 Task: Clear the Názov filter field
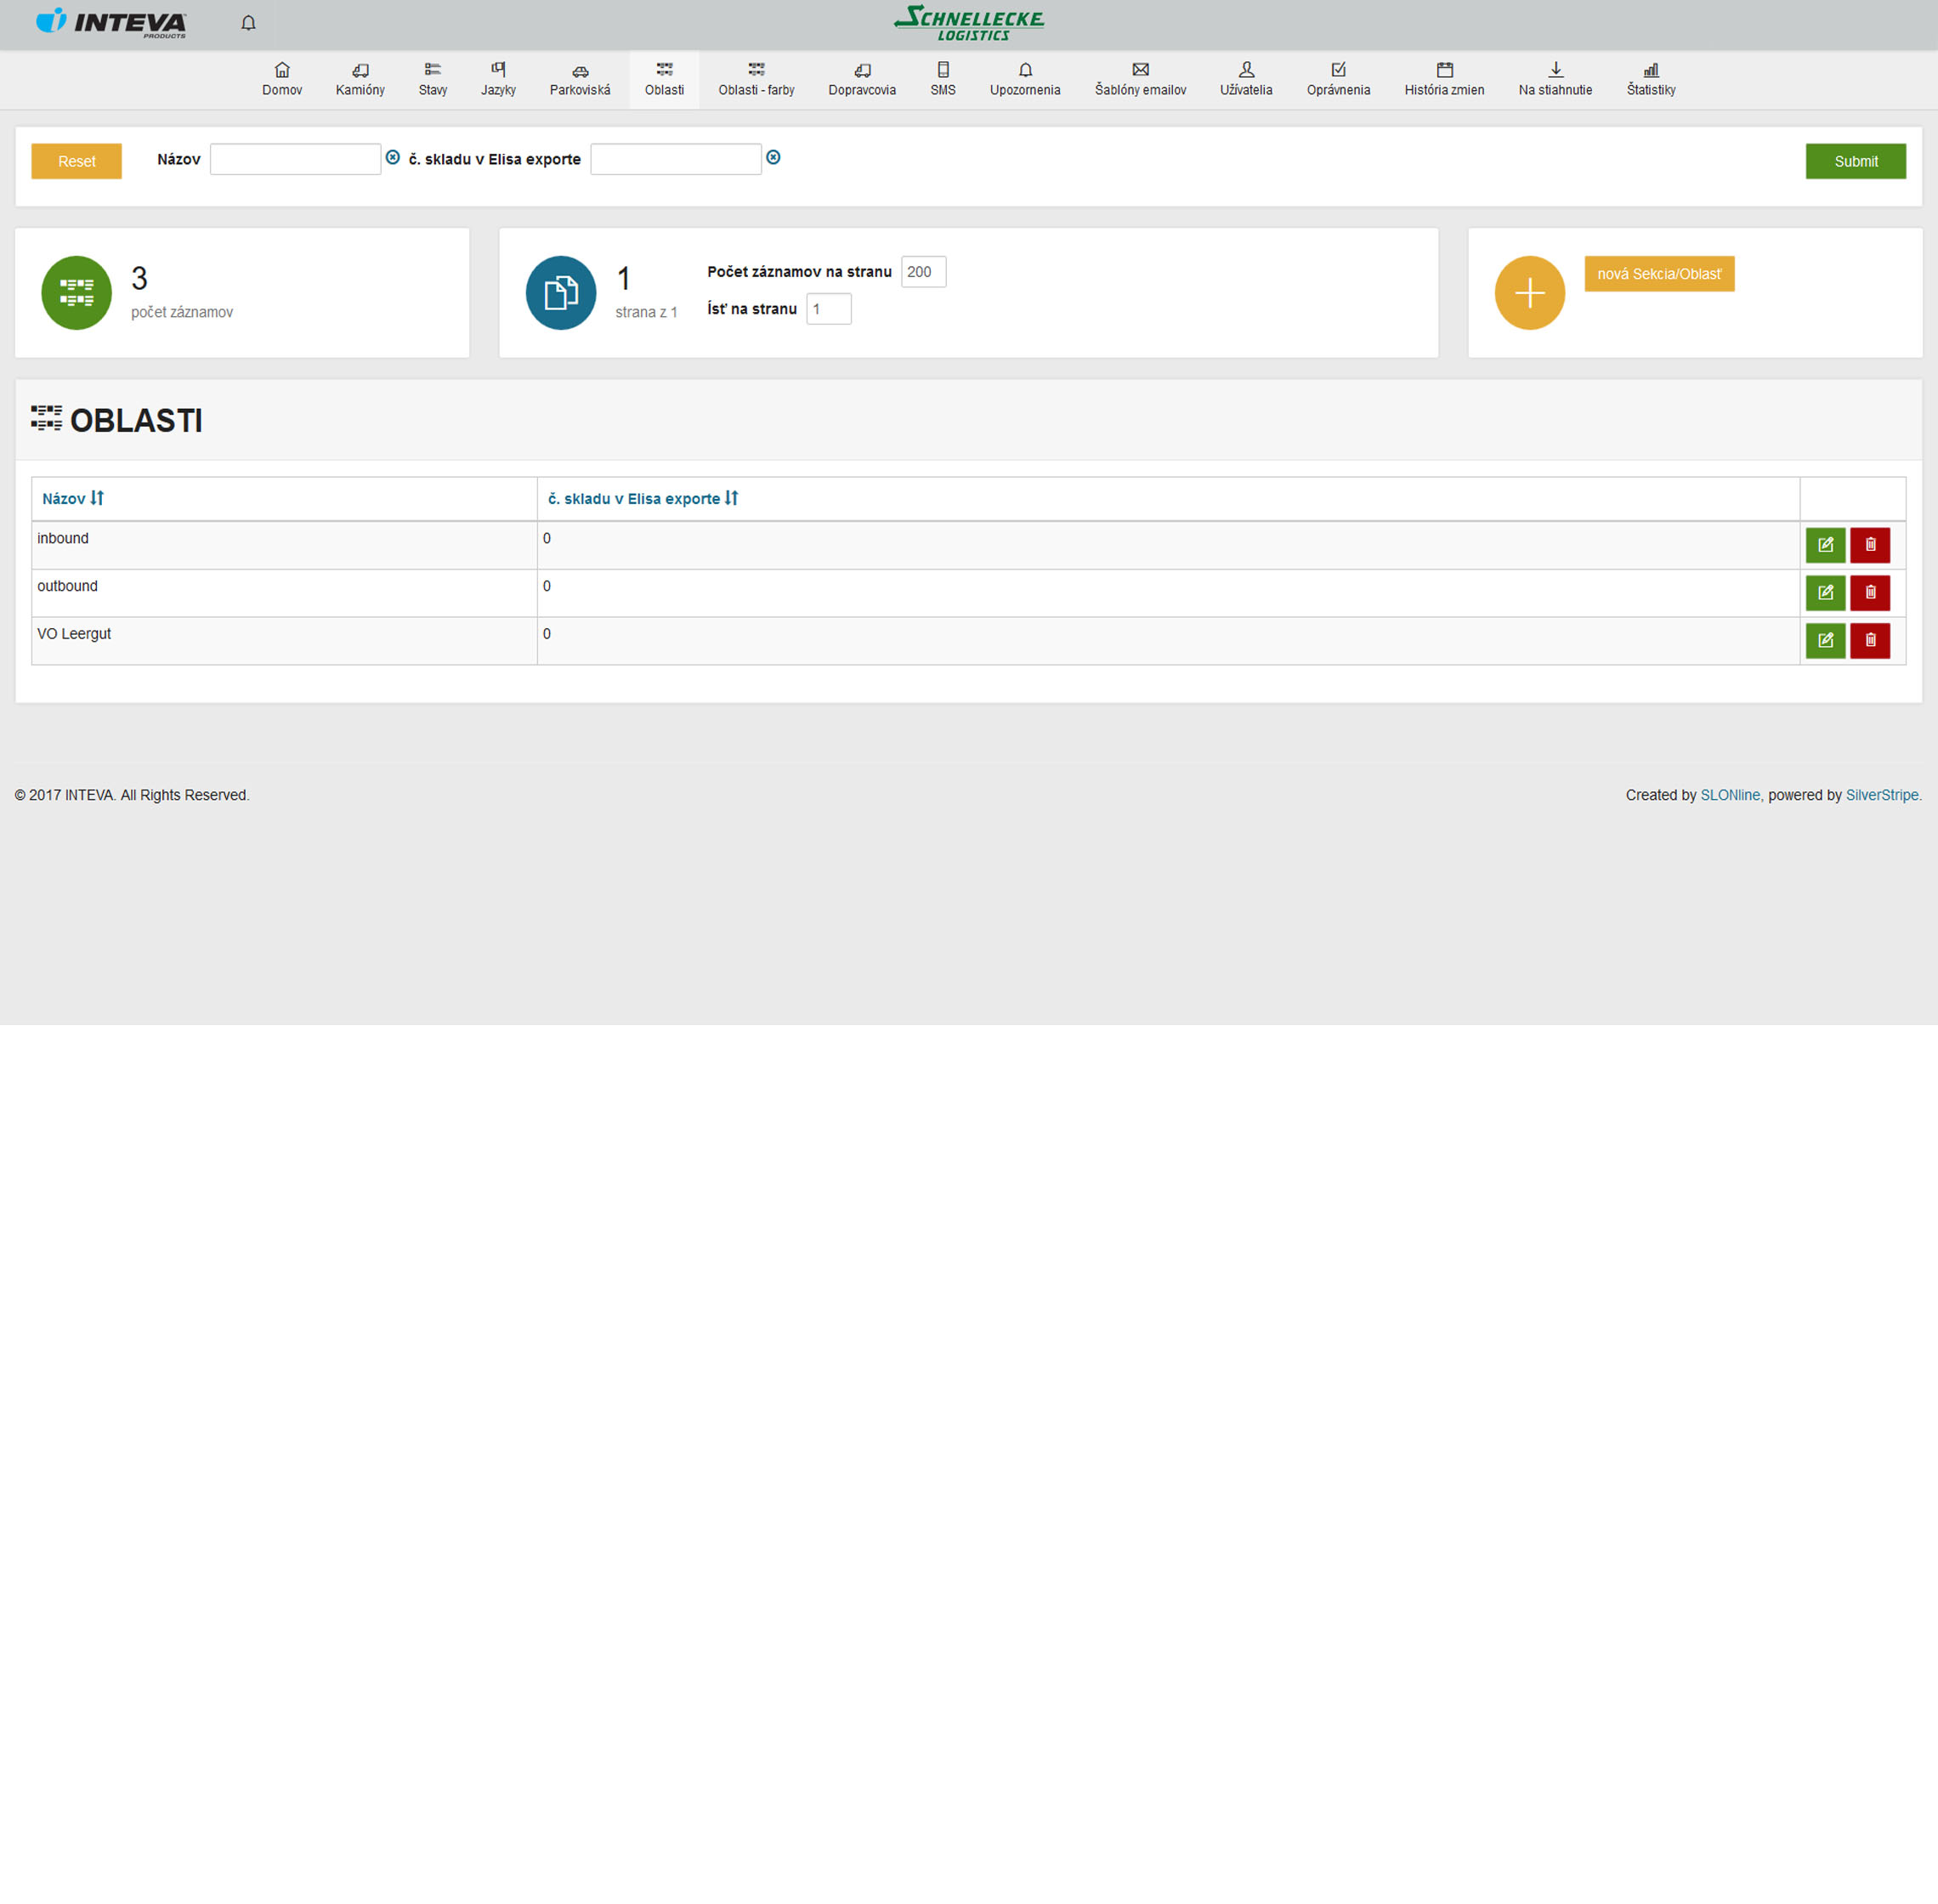[x=393, y=158]
